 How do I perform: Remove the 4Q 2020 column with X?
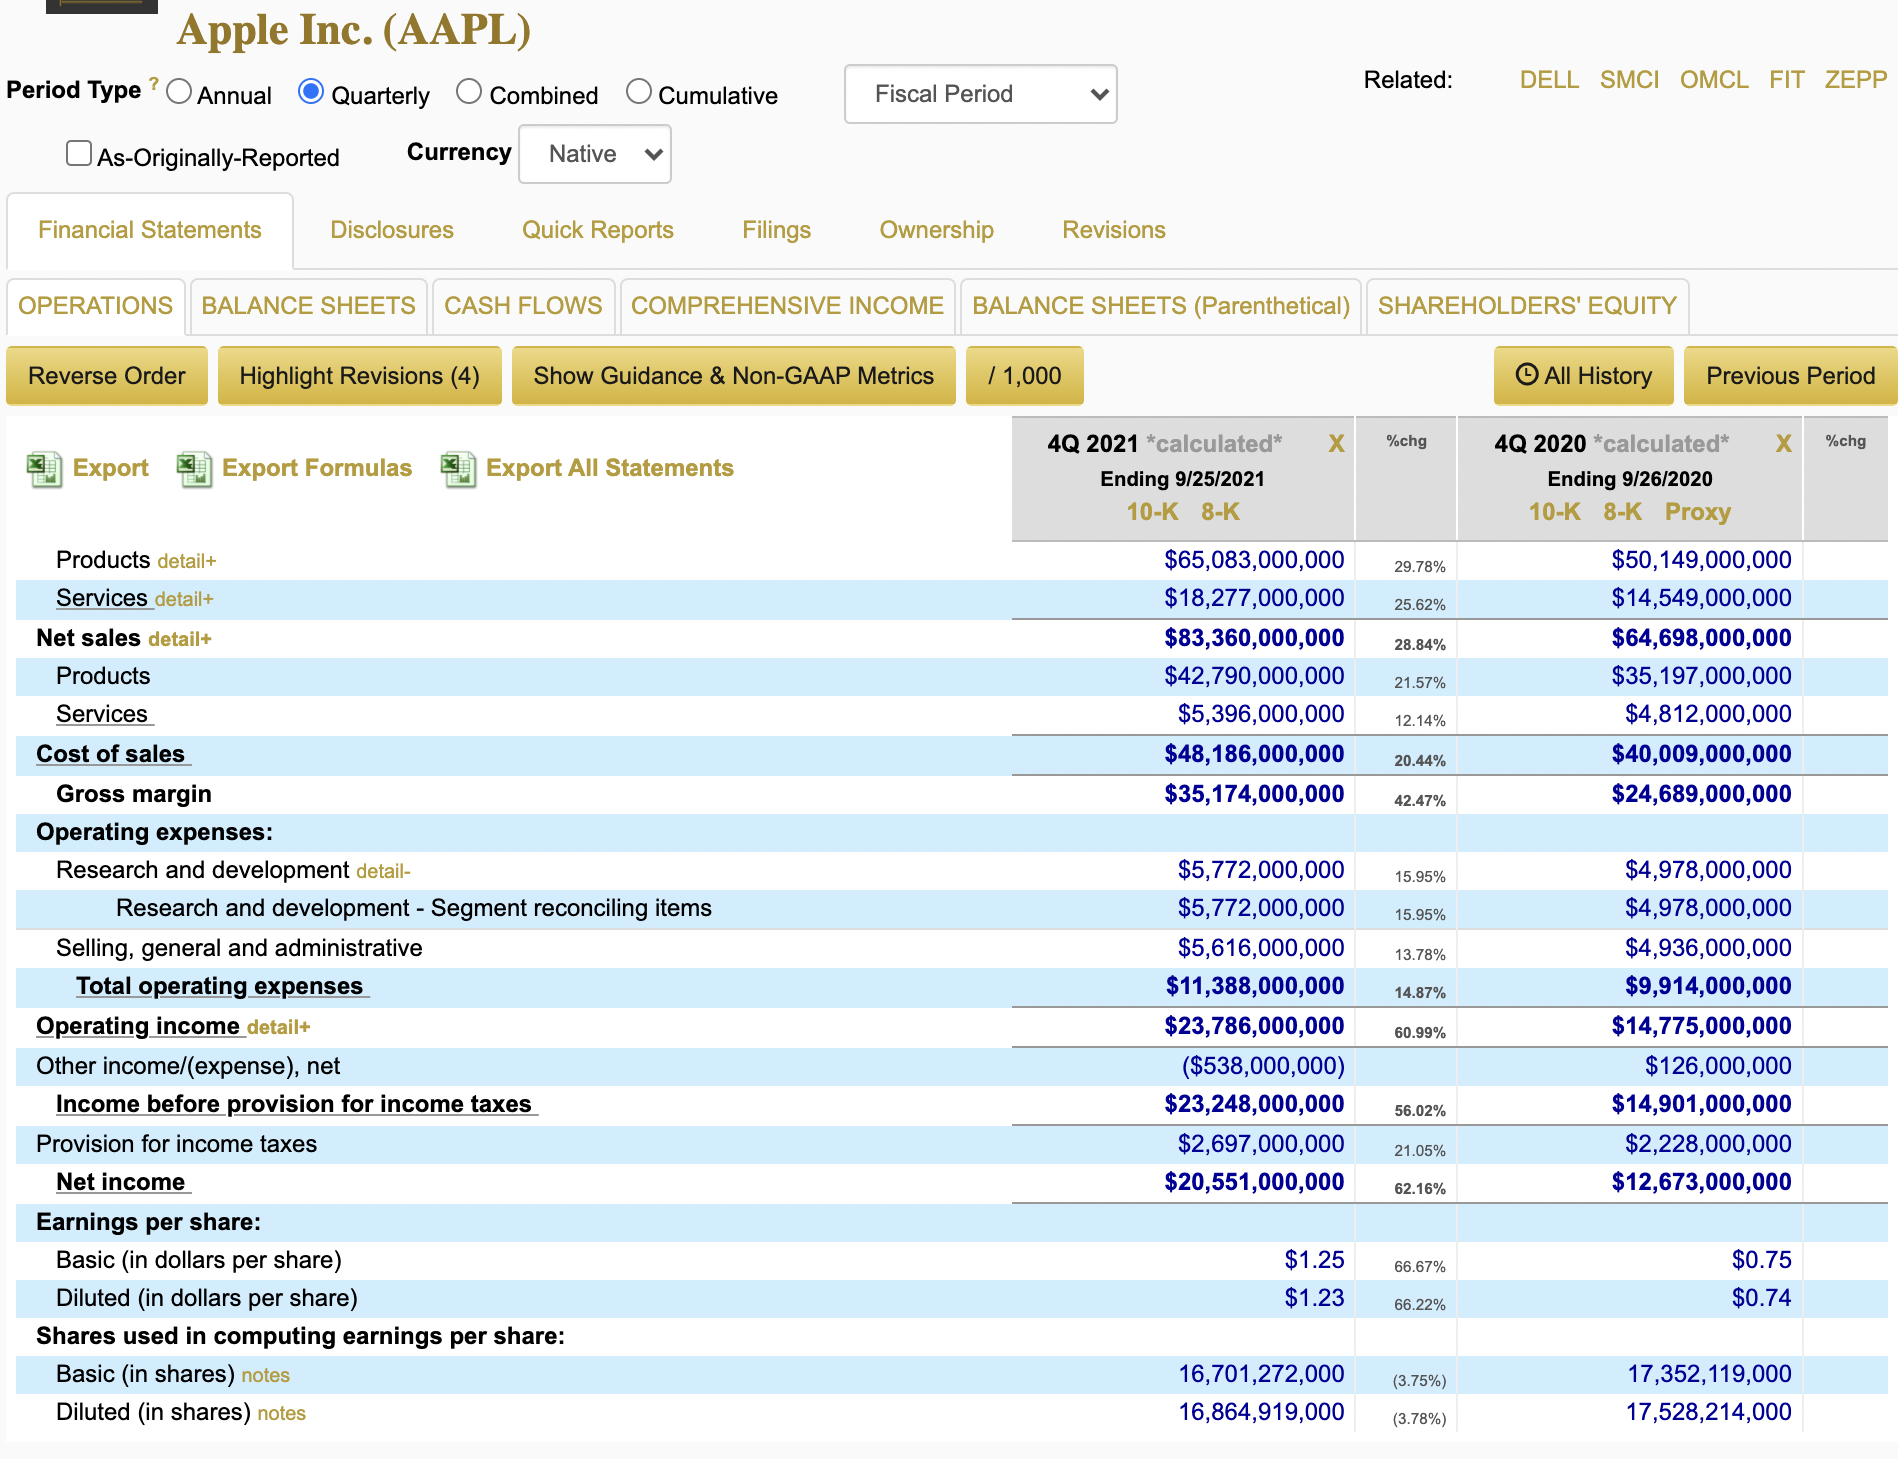tap(1782, 443)
